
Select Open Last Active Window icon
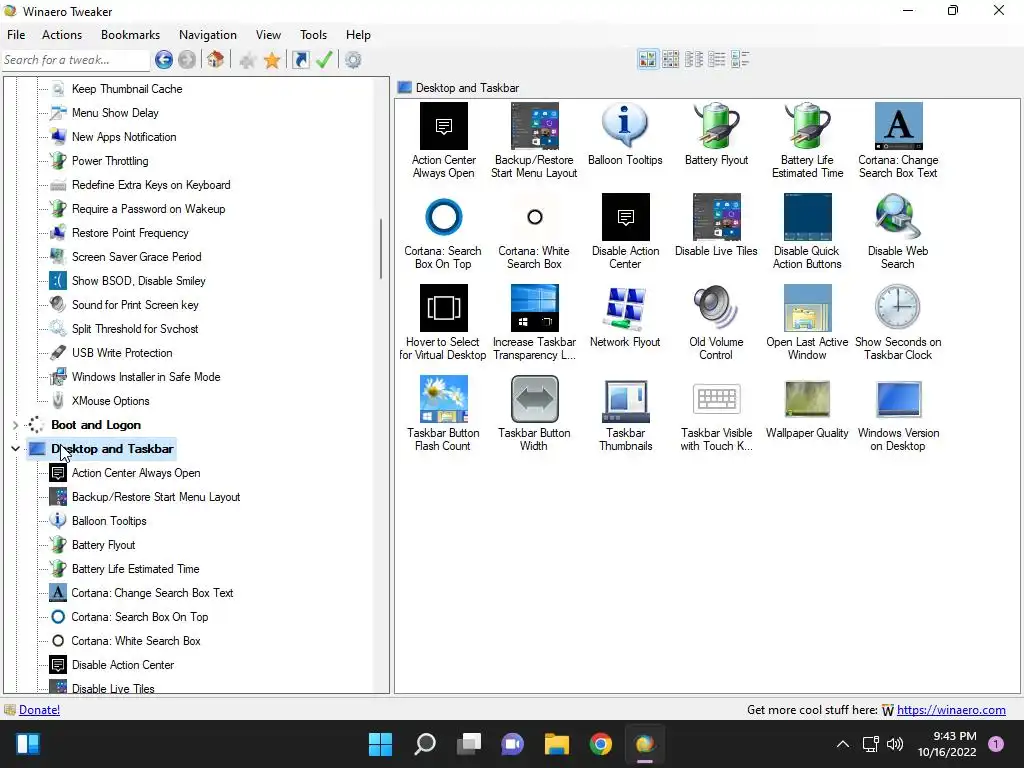coord(807,308)
